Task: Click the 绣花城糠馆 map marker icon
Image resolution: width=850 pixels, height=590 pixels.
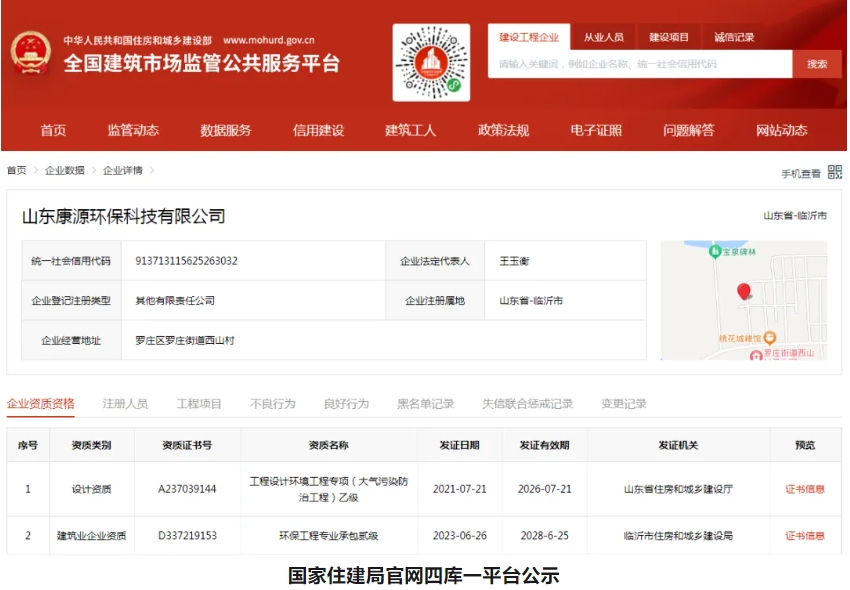Action: click(x=769, y=338)
